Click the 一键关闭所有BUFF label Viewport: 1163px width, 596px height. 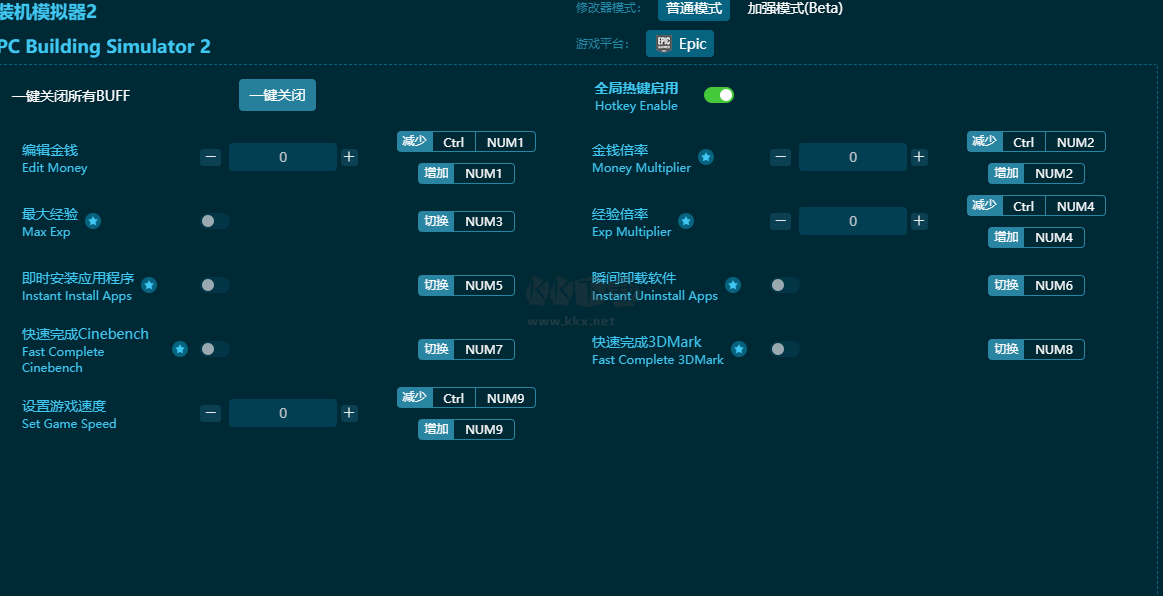(71, 96)
